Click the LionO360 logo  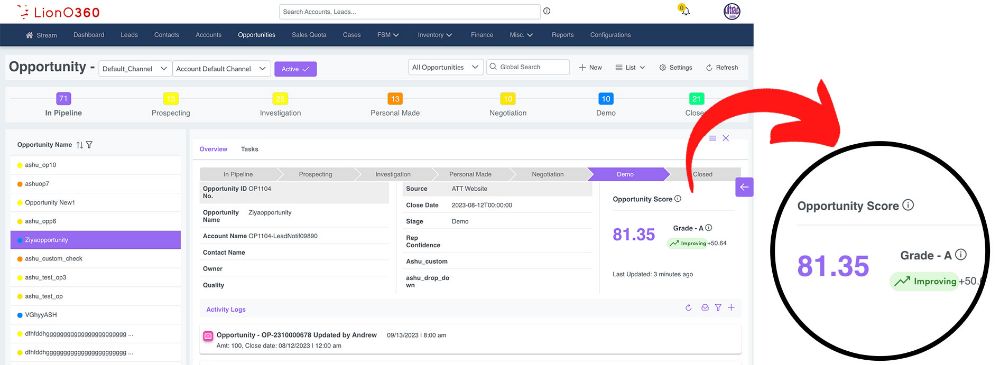click(x=57, y=11)
